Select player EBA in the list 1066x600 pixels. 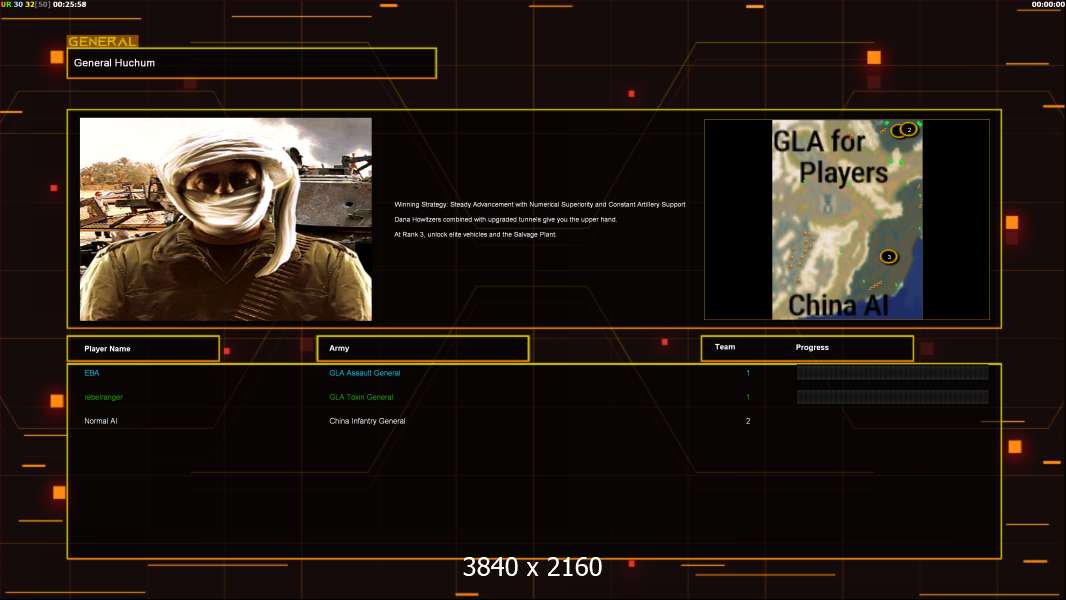point(92,373)
